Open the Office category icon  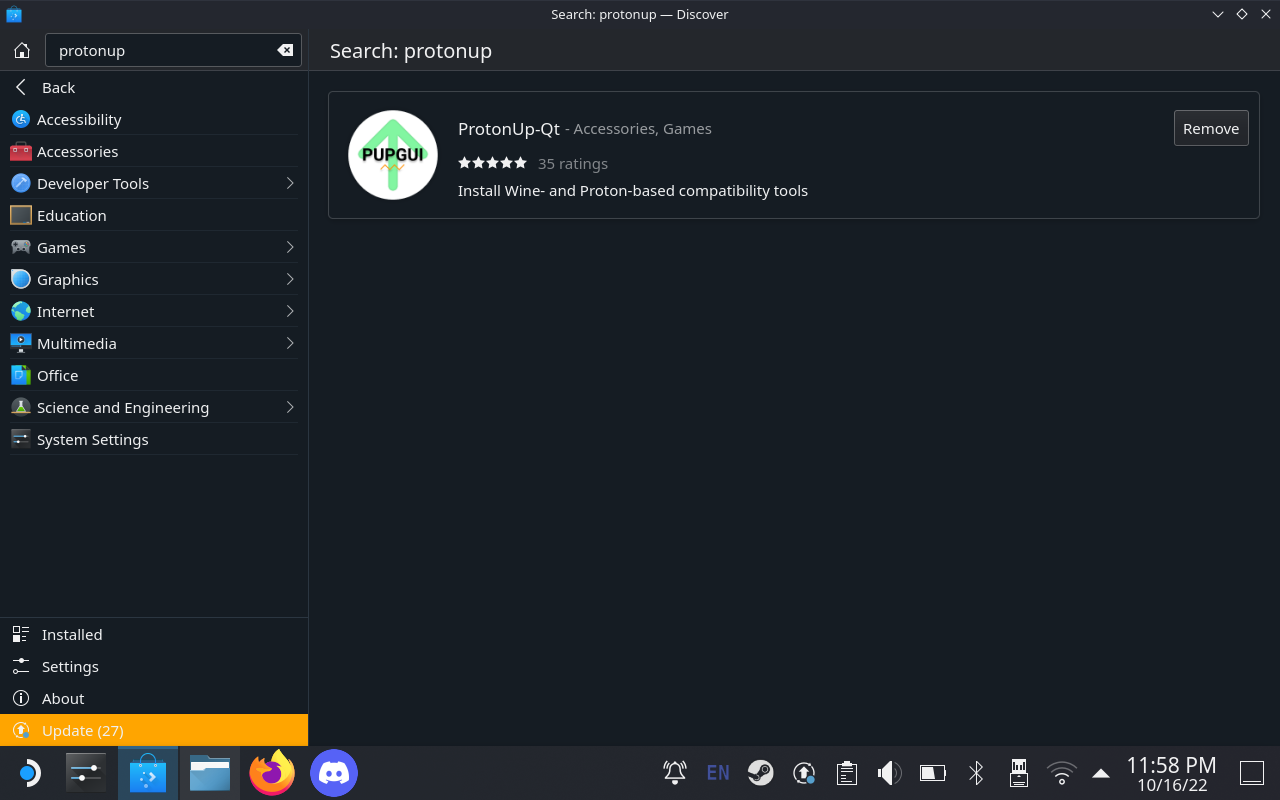[x=21, y=375]
